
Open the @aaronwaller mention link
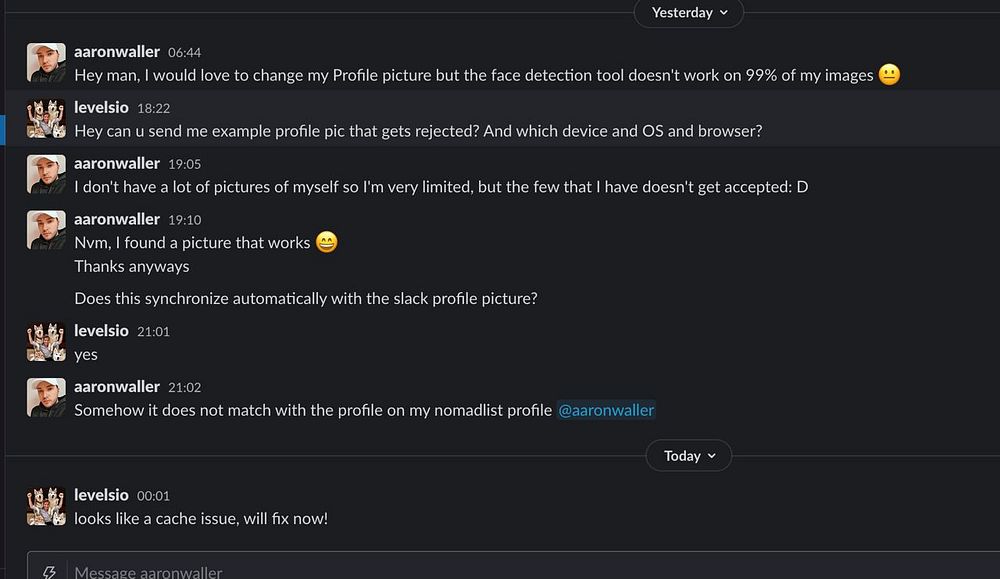(x=606, y=410)
